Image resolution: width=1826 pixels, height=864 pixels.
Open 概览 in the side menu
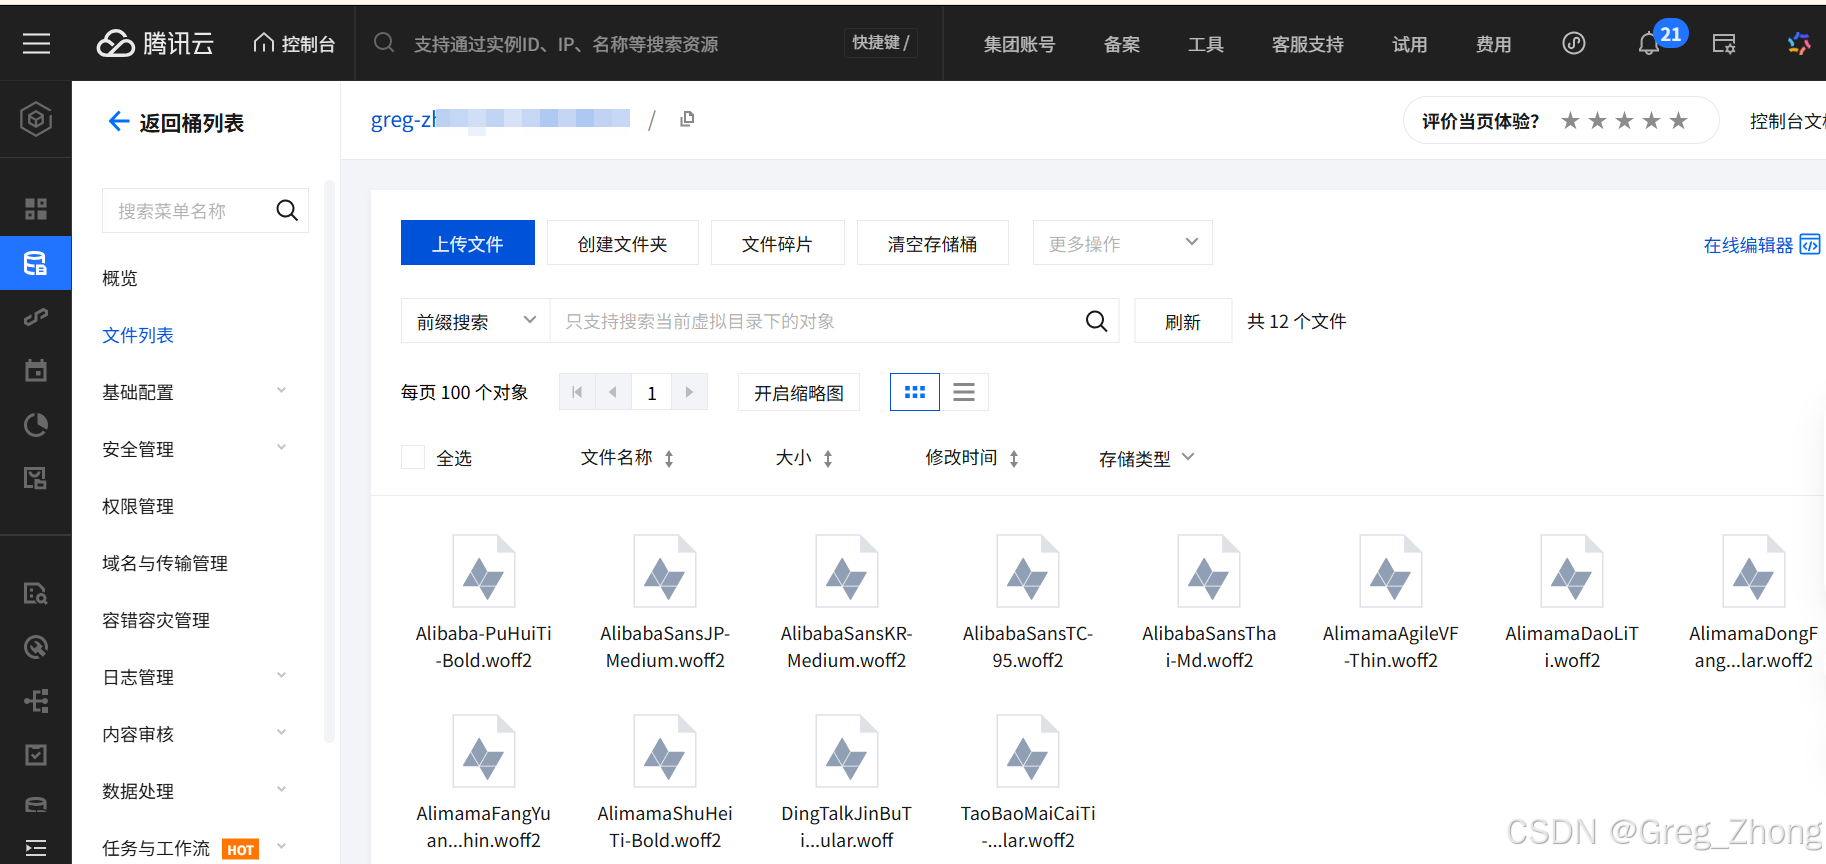pyautogui.click(x=120, y=277)
